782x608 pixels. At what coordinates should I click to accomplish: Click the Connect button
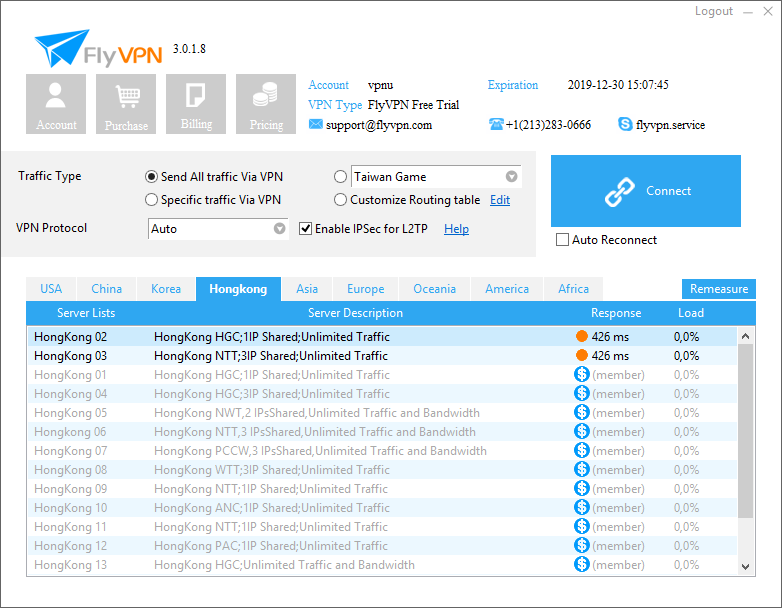click(x=645, y=191)
